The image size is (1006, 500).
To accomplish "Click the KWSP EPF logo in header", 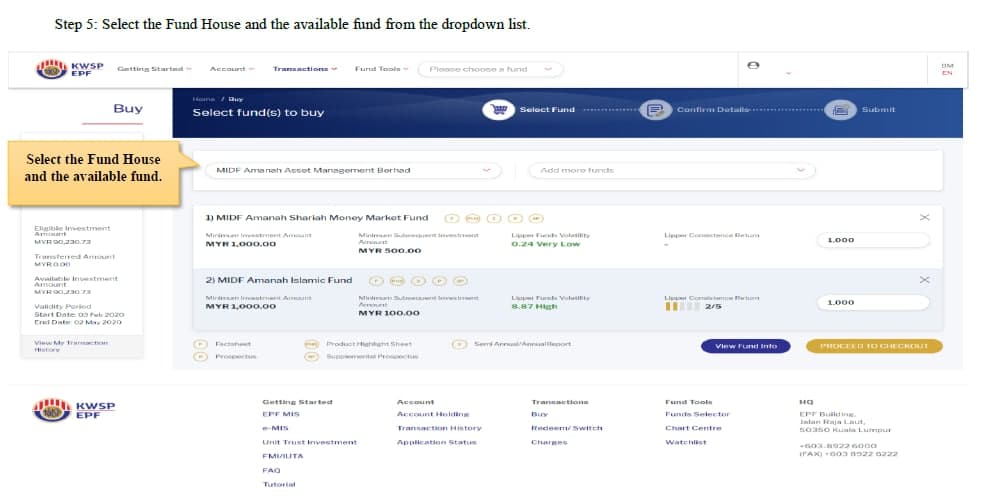I will 69,69.
